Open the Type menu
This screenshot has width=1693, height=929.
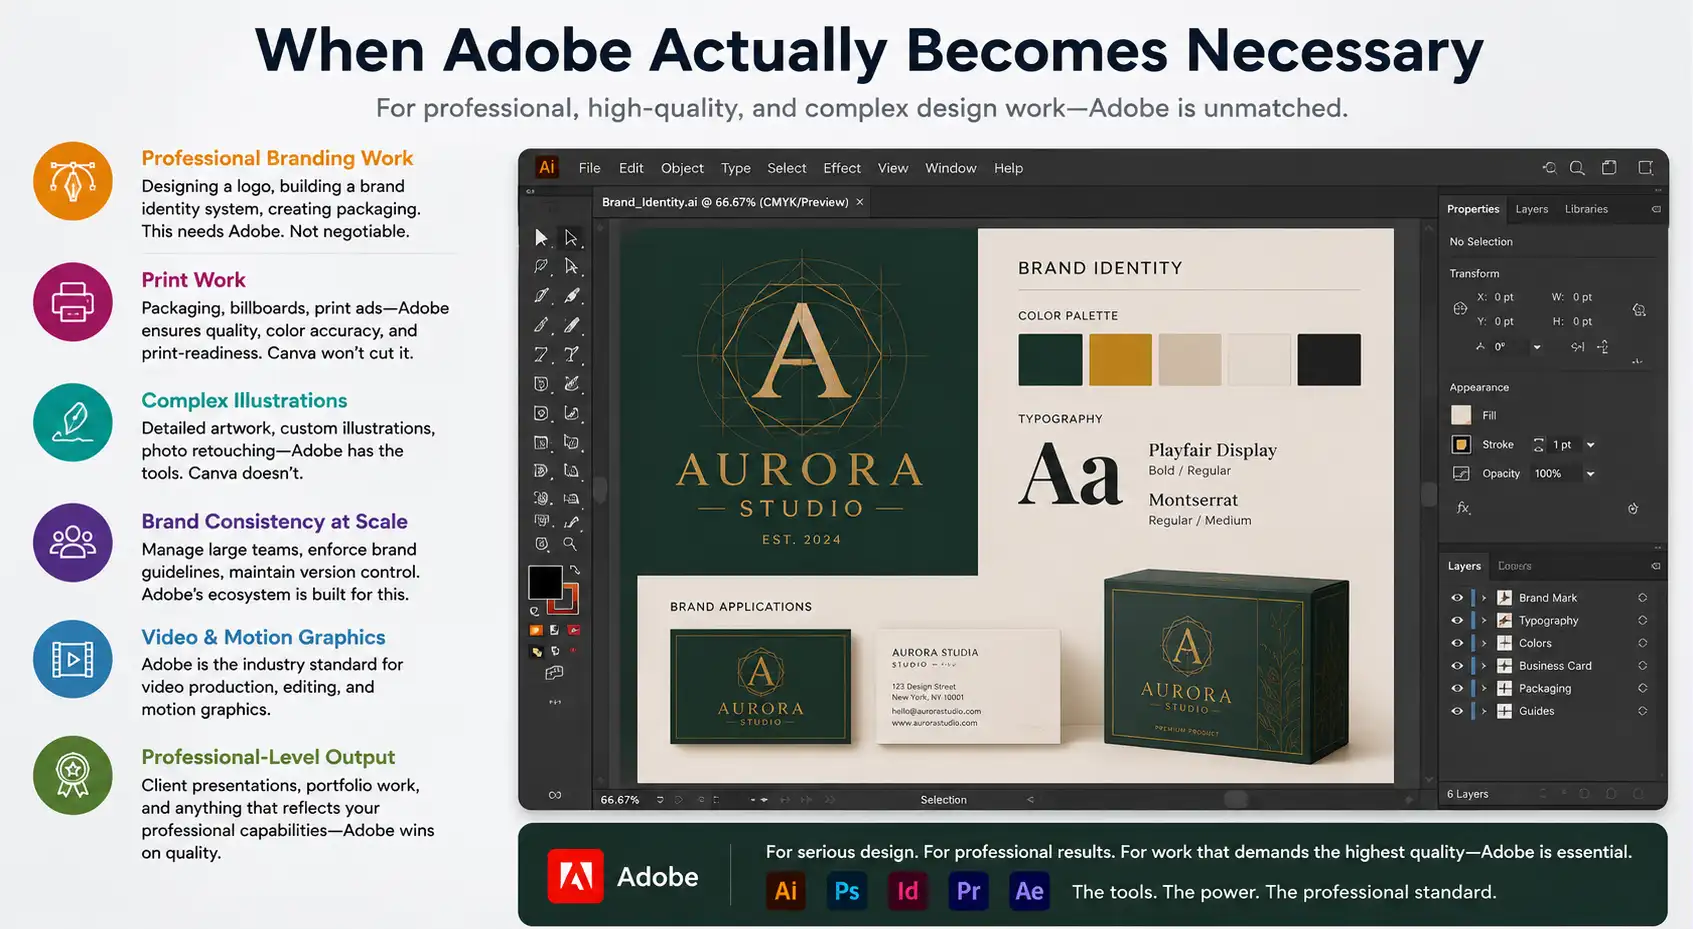[736, 168]
